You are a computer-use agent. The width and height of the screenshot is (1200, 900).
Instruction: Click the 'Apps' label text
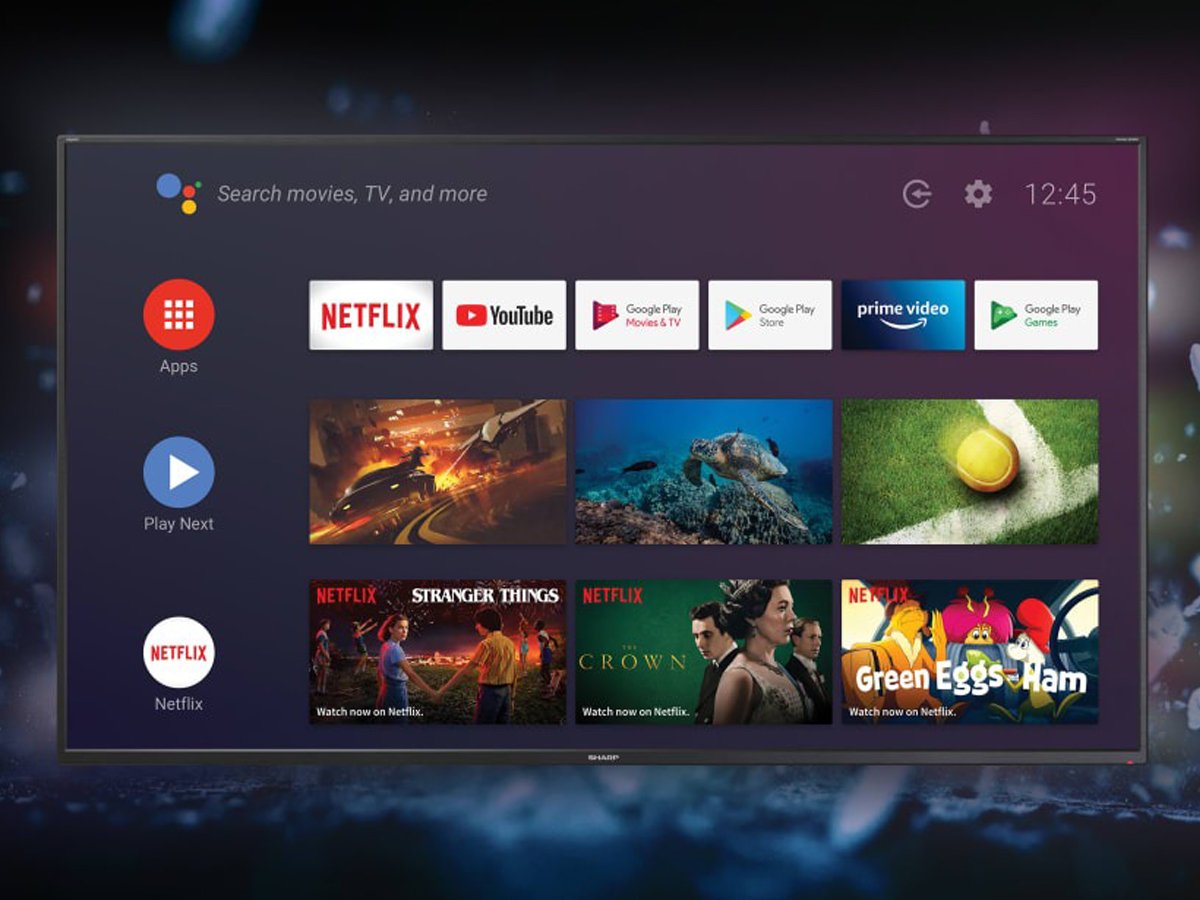click(x=179, y=367)
